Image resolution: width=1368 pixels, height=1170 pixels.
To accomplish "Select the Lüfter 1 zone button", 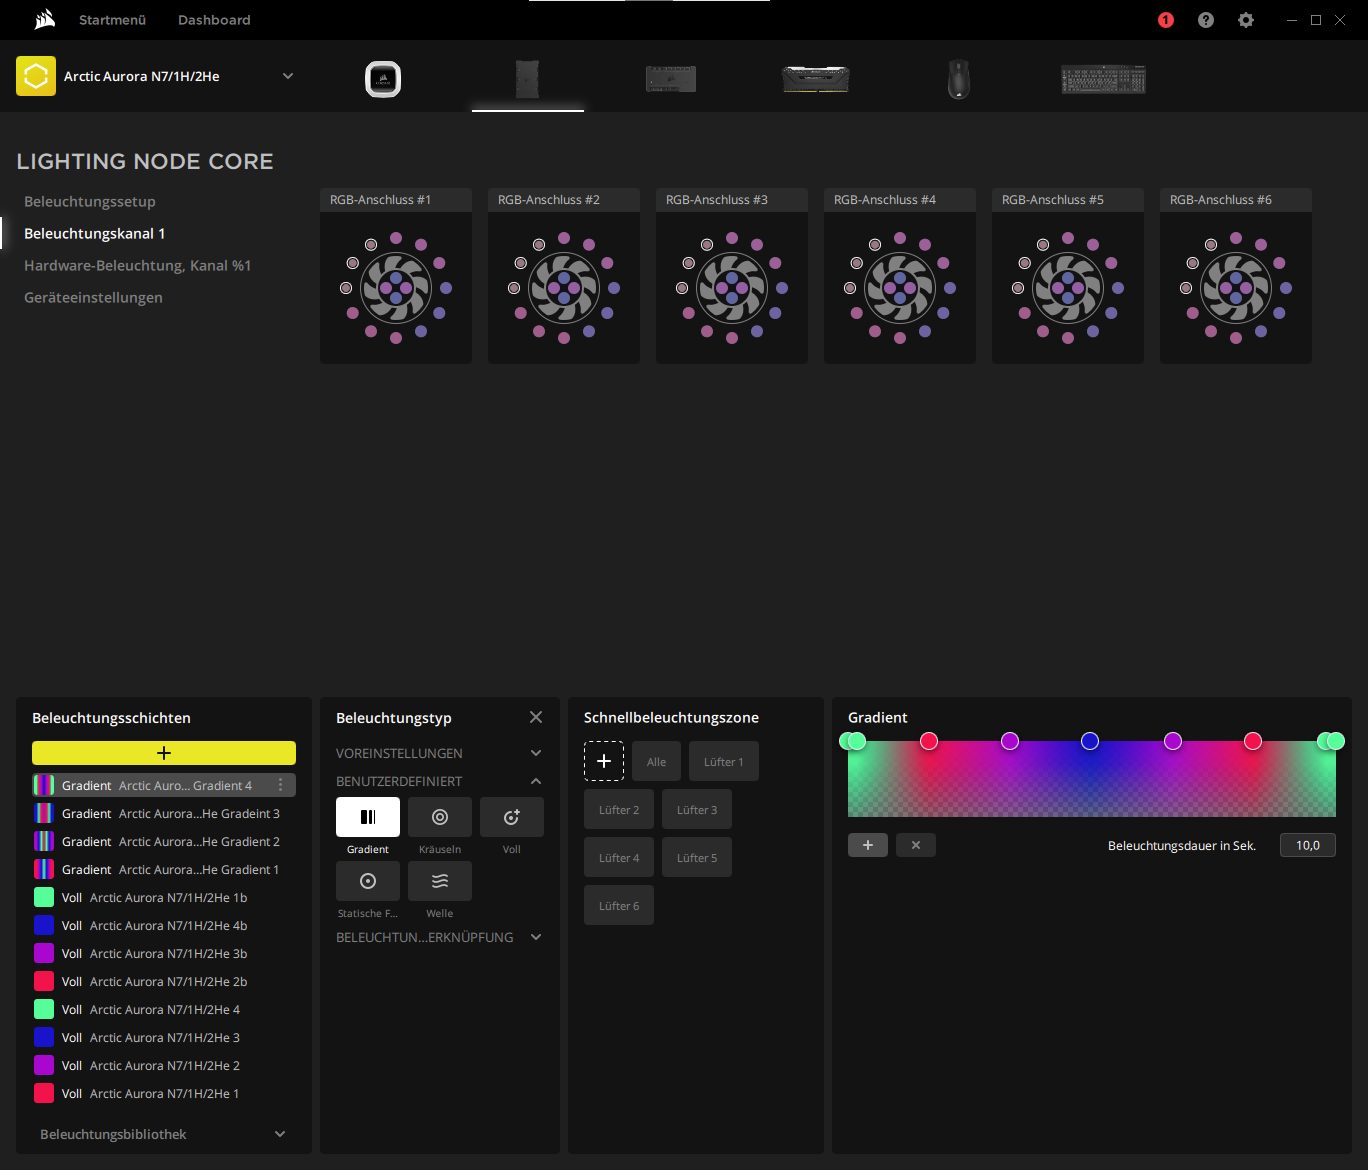I will [723, 761].
